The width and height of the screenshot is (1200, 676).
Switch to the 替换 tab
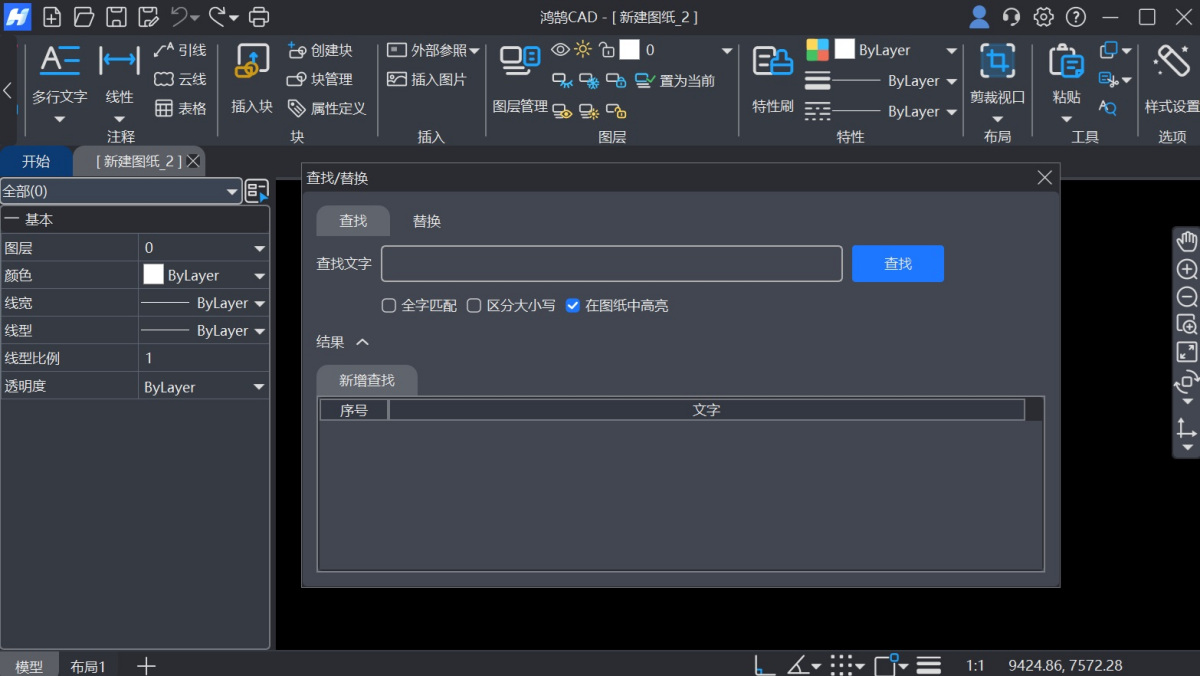point(426,221)
